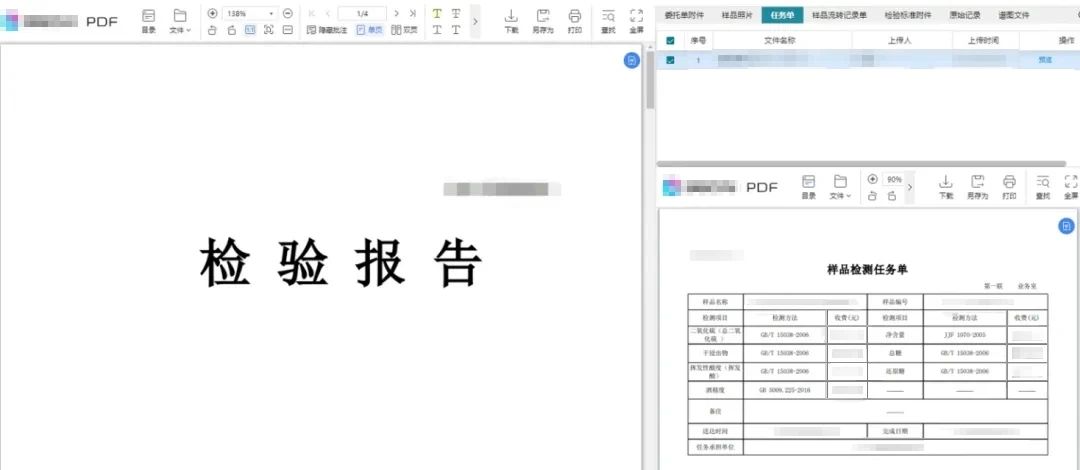Expand 文件 menu in right PDF toolbar
The width and height of the screenshot is (1080, 470).
click(x=841, y=186)
